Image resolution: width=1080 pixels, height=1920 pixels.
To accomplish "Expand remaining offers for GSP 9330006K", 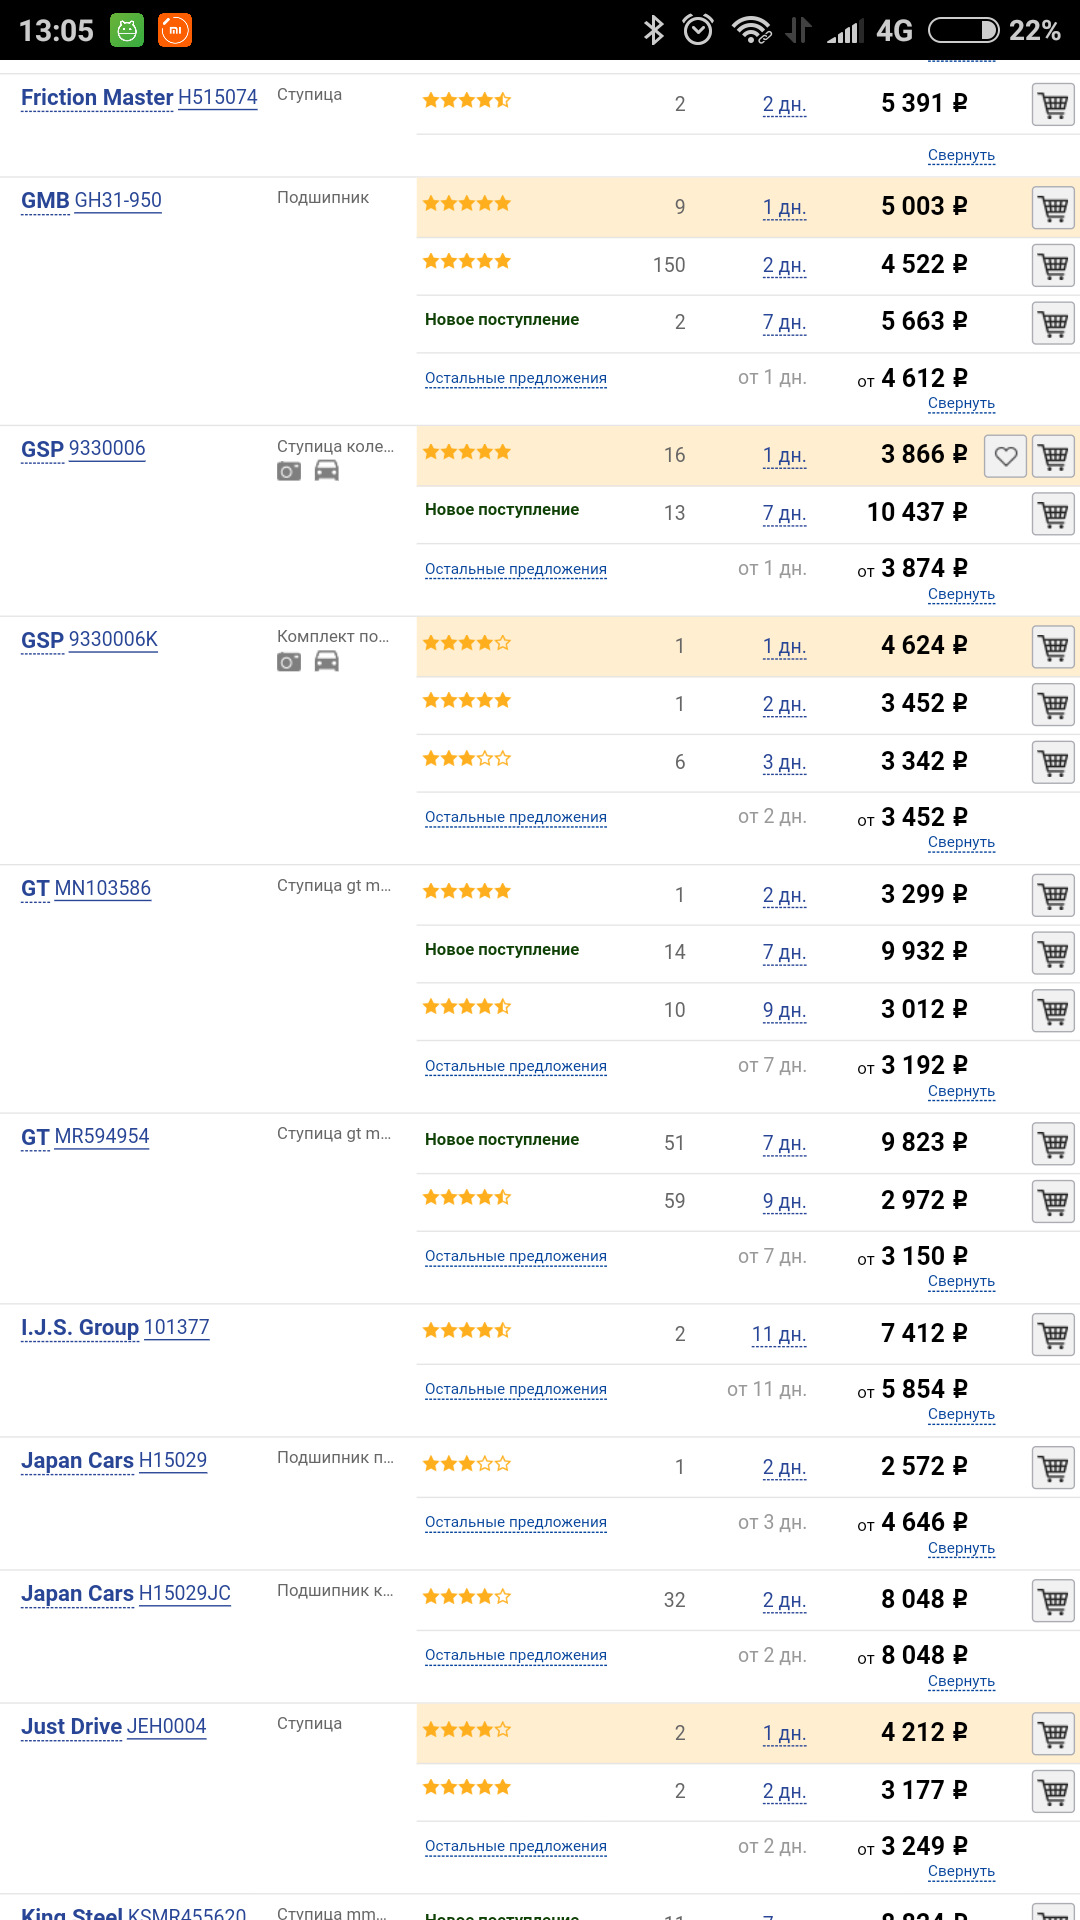I will tap(515, 817).
